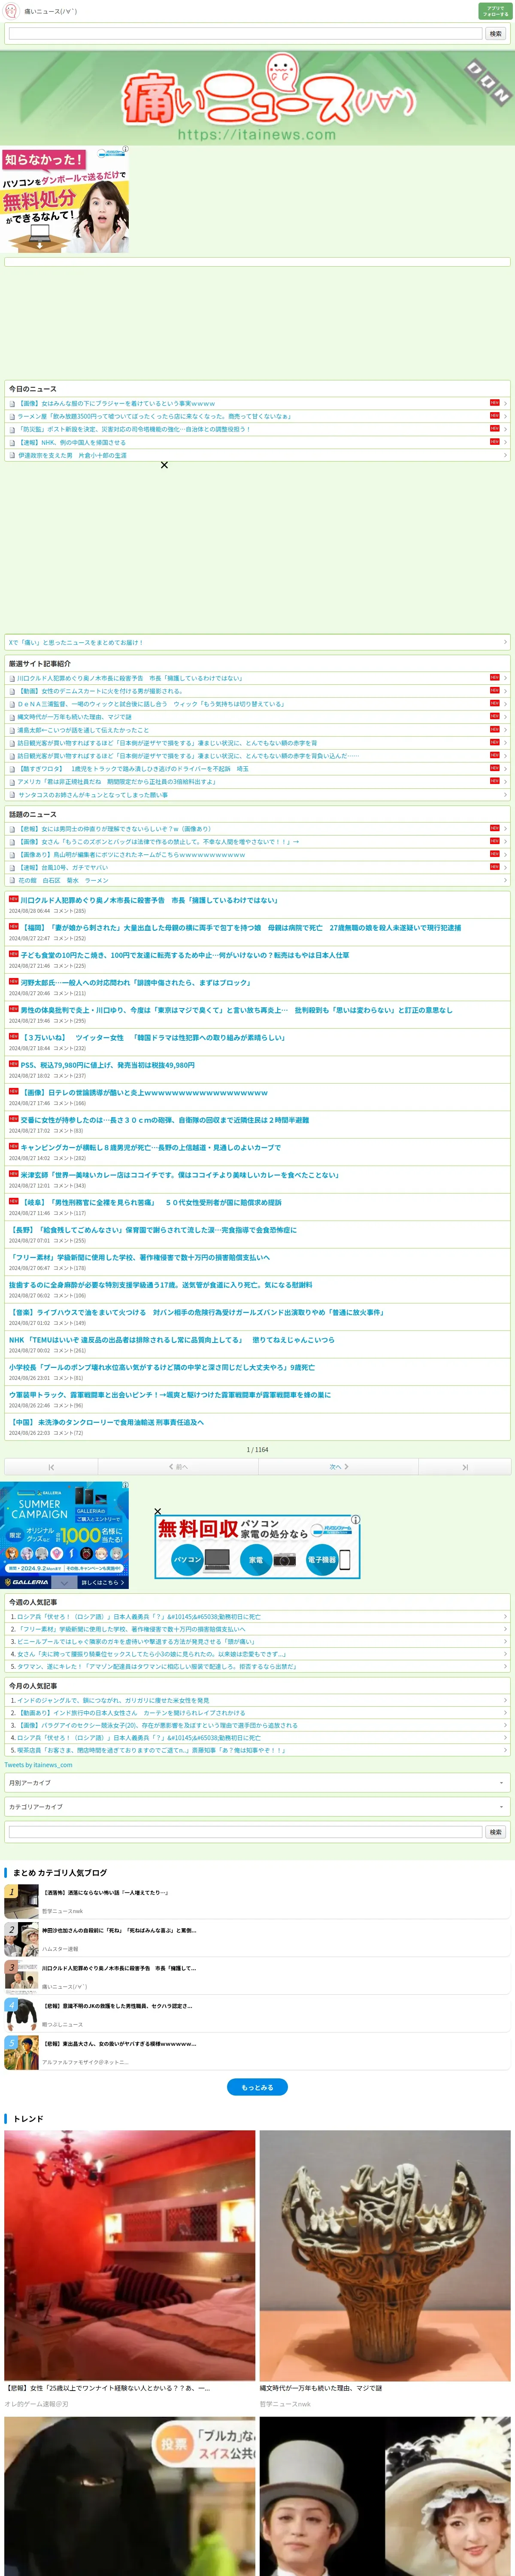Click the lower 検索 button
This screenshot has width=515, height=2576.
click(x=495, y=1832)
